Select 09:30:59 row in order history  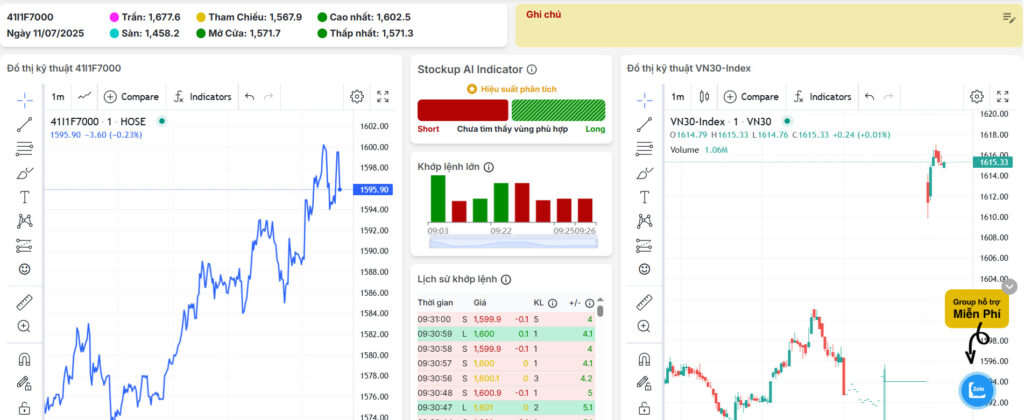click(506, 334)
